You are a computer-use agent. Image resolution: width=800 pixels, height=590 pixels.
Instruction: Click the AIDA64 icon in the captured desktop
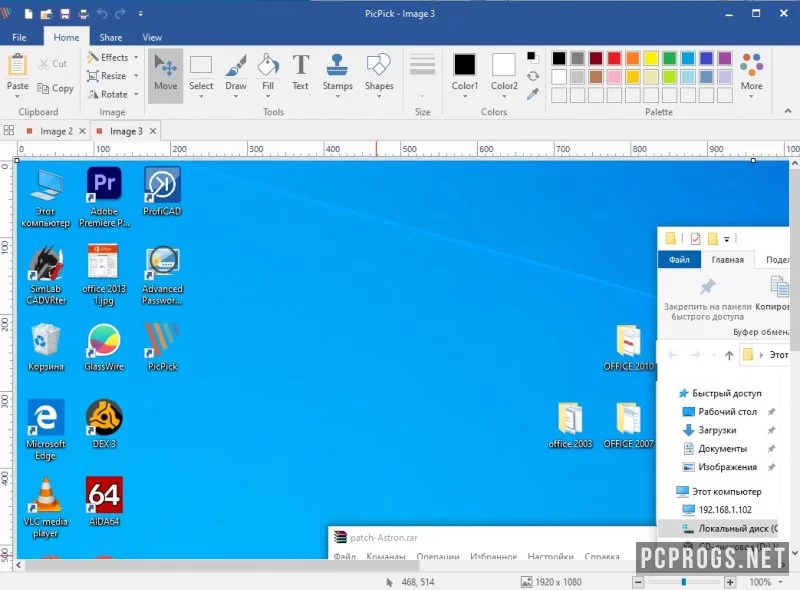104,501
